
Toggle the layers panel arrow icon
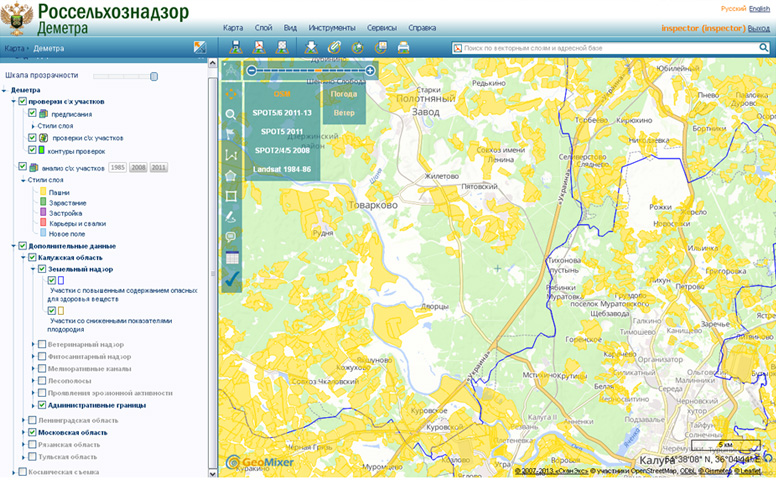pos(199,48)
